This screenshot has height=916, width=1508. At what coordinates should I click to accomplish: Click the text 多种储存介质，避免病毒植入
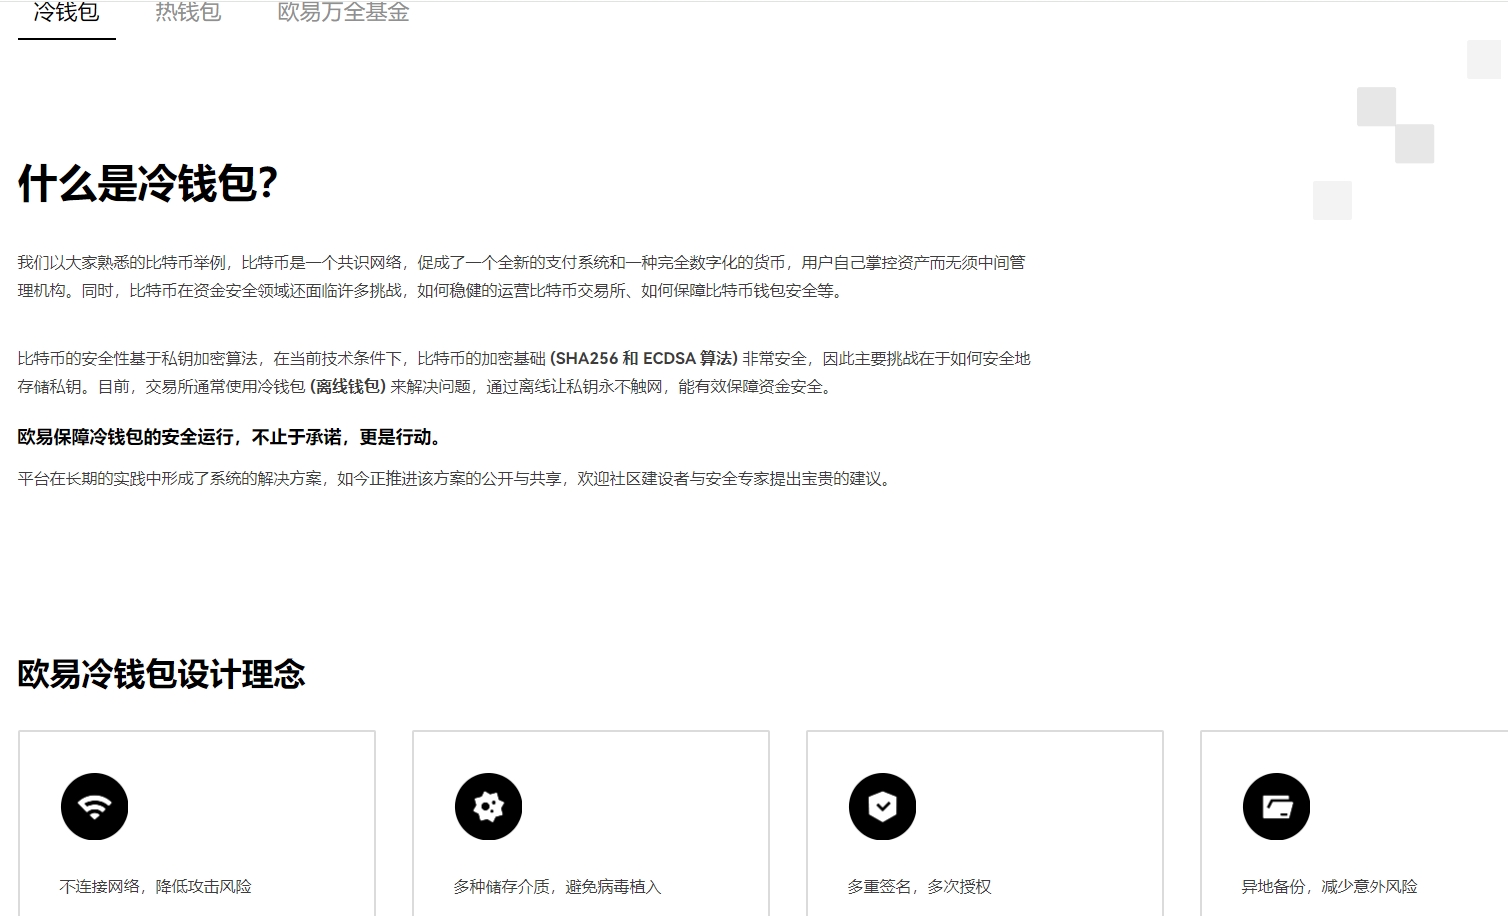tap(557, 886)
